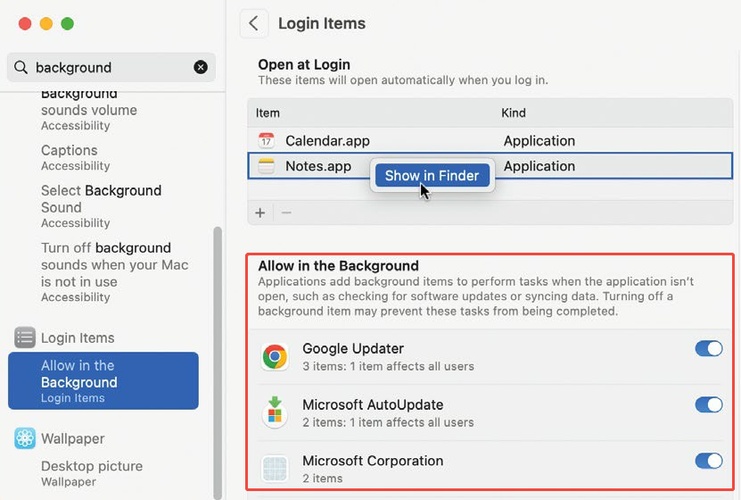741x500 pixels.
Task: Add a login item with plus button
Action: click(x=260, y=213)
